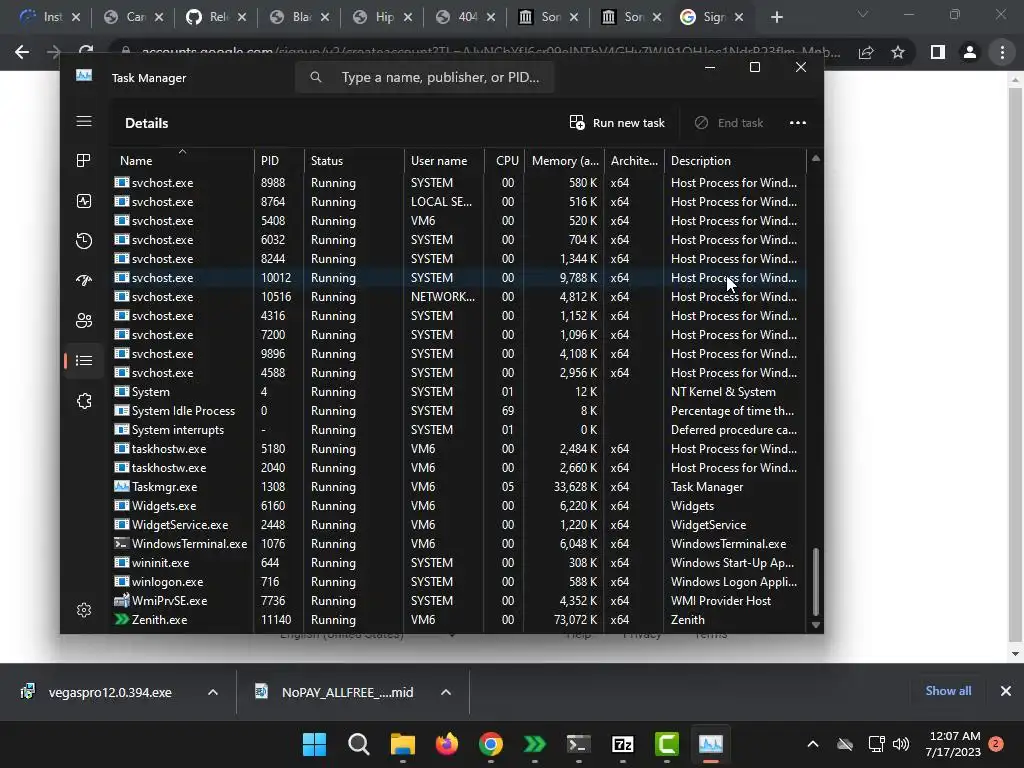The width and height of the screenshot is (1024, 768).
Task: Select the Zenith.exe process row
Action: [459, 620]
